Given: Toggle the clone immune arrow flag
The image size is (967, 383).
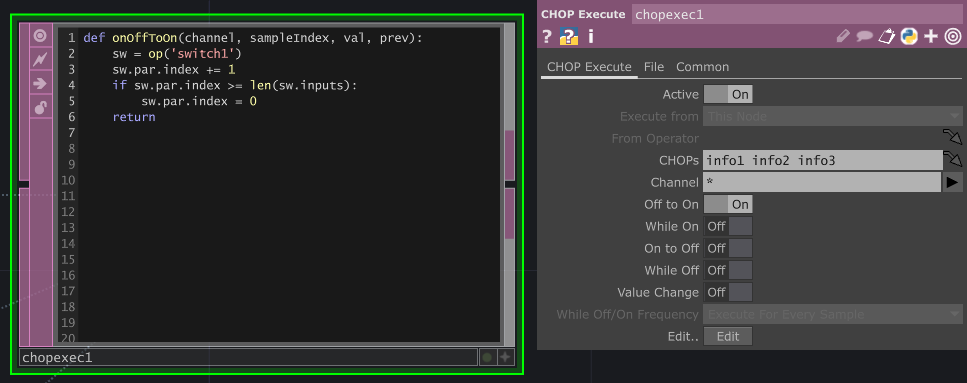Looking at the screenshot, I should (41, 83).
